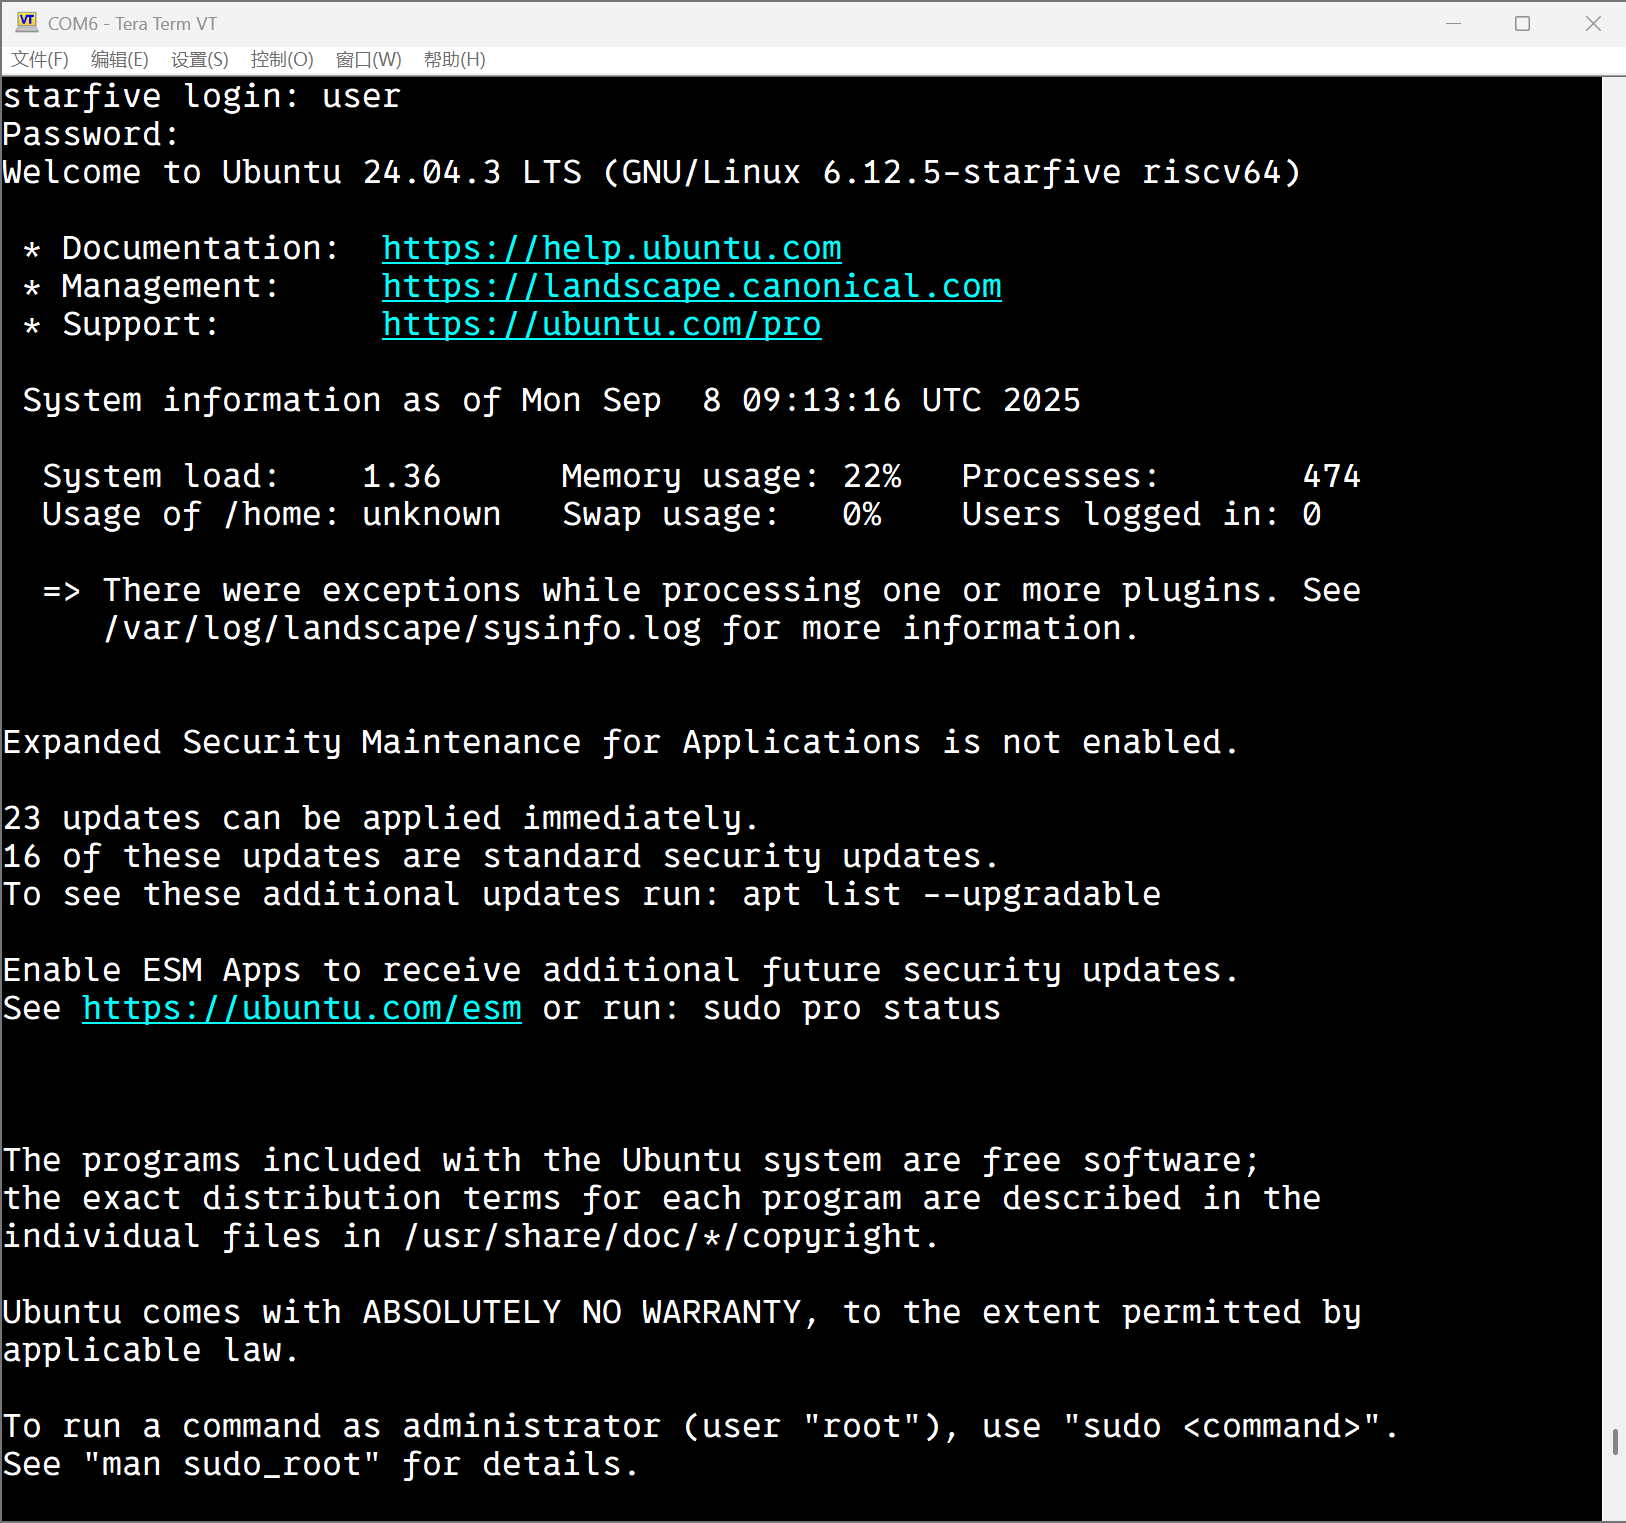Close the COM6 Tera Term window
This screenshot has width=1626, height=1523.
pyautogui.click(x=1593, y=23)
